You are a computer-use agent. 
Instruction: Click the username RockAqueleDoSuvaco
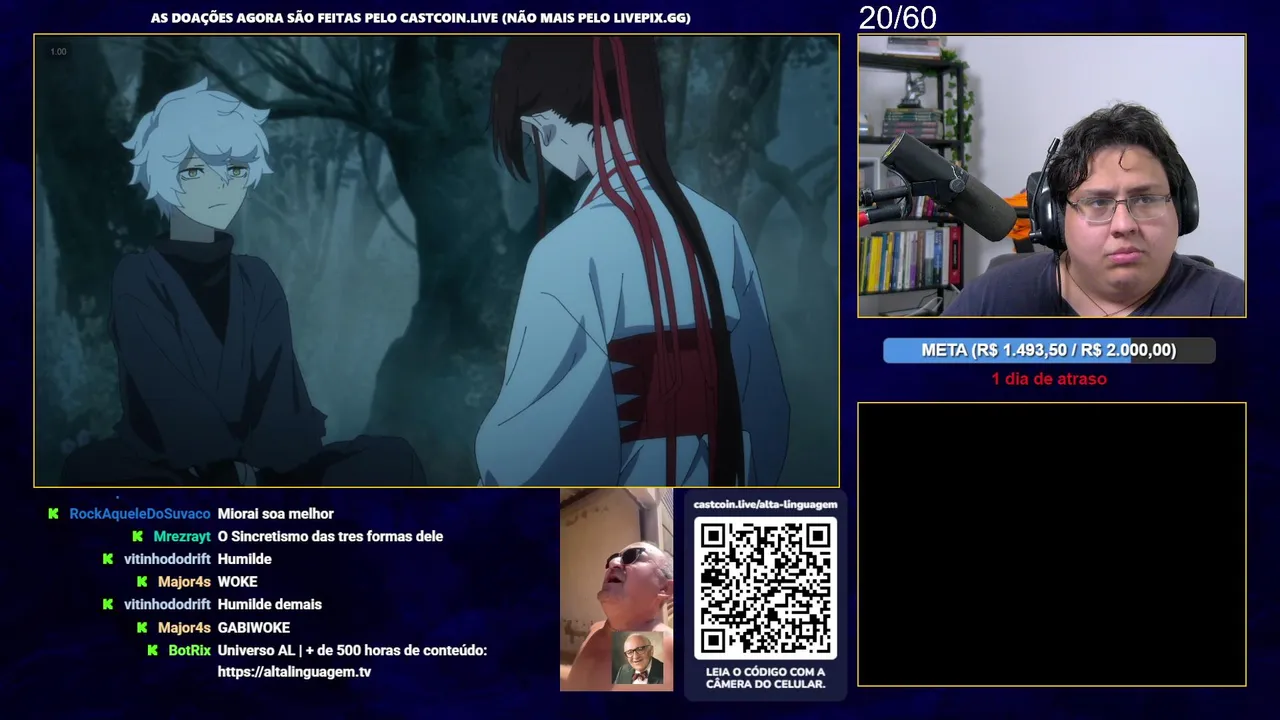point(140,514)
